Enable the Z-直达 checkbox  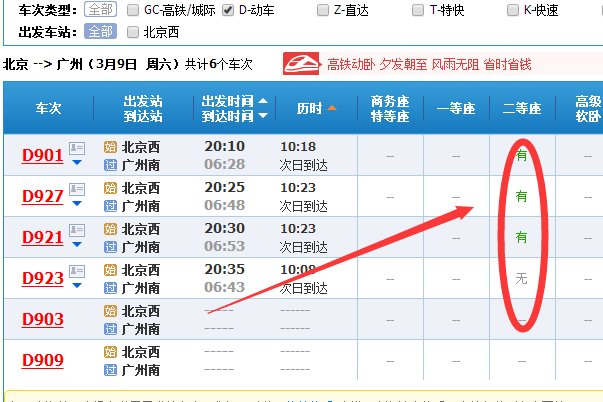pos(323,10)
